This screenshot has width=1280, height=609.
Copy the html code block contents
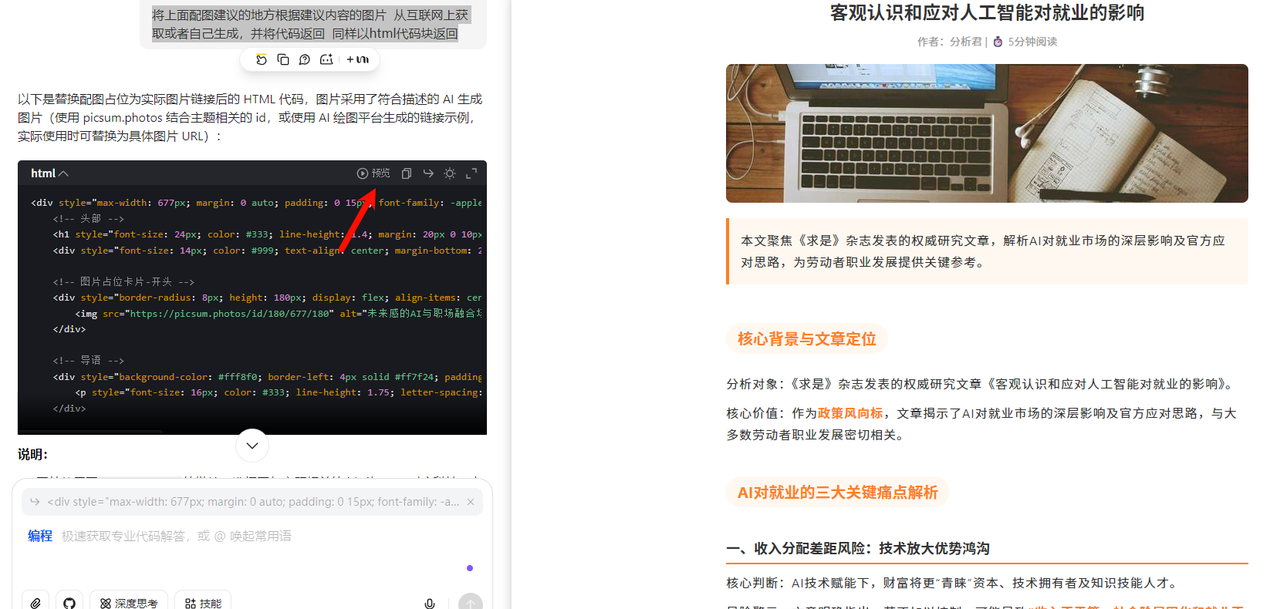406,173
